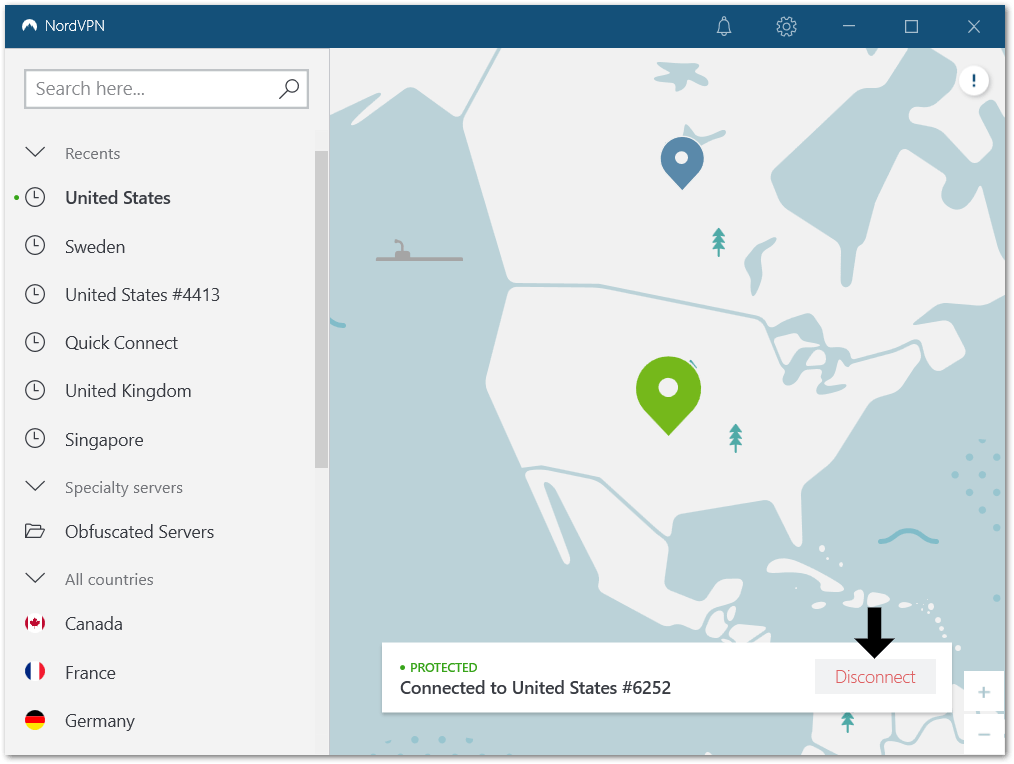
Task: Connect to United Kingdom
Action: tap(128, 391)
